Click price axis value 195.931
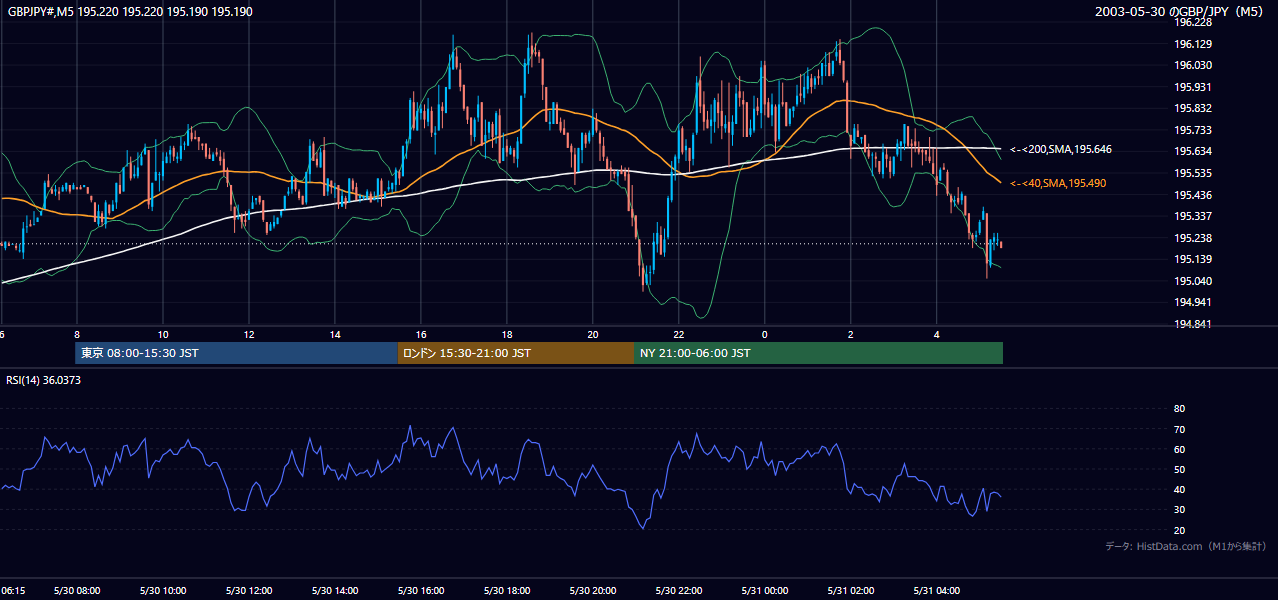Viewport: 1278px width, 600px height. tap(1194, 87)
